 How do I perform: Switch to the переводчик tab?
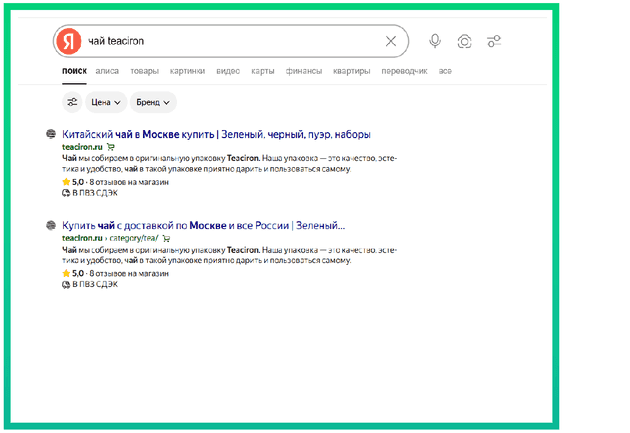(x=404, y=71)
